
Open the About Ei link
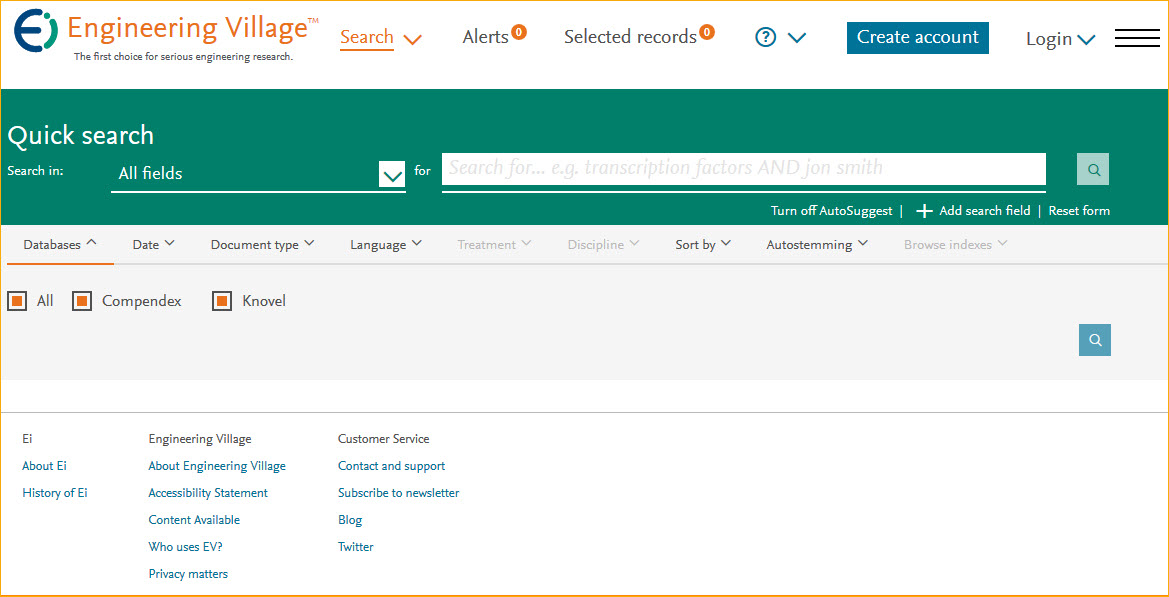pyautogui.click(x=44, y=466)
